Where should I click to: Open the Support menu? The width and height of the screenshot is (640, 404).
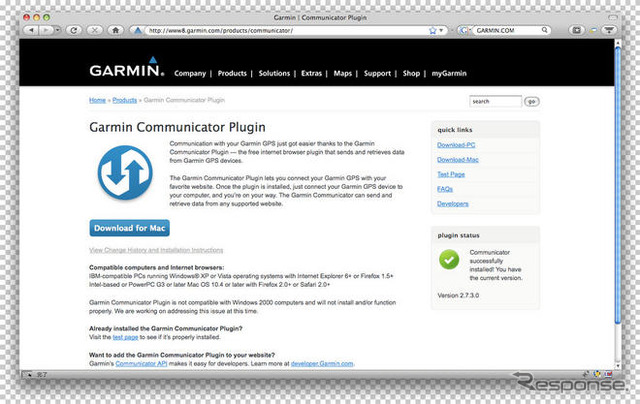[x=377, y=73]
